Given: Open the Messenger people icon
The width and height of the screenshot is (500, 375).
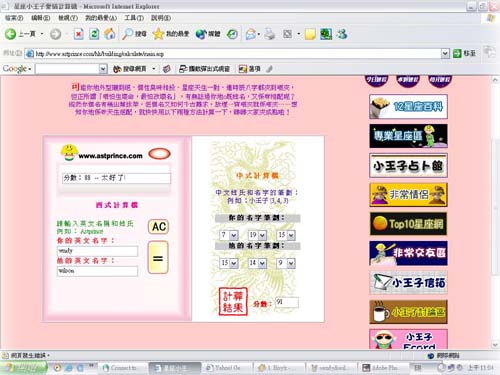Looking at the screenshot, I should tap(342, 34).
